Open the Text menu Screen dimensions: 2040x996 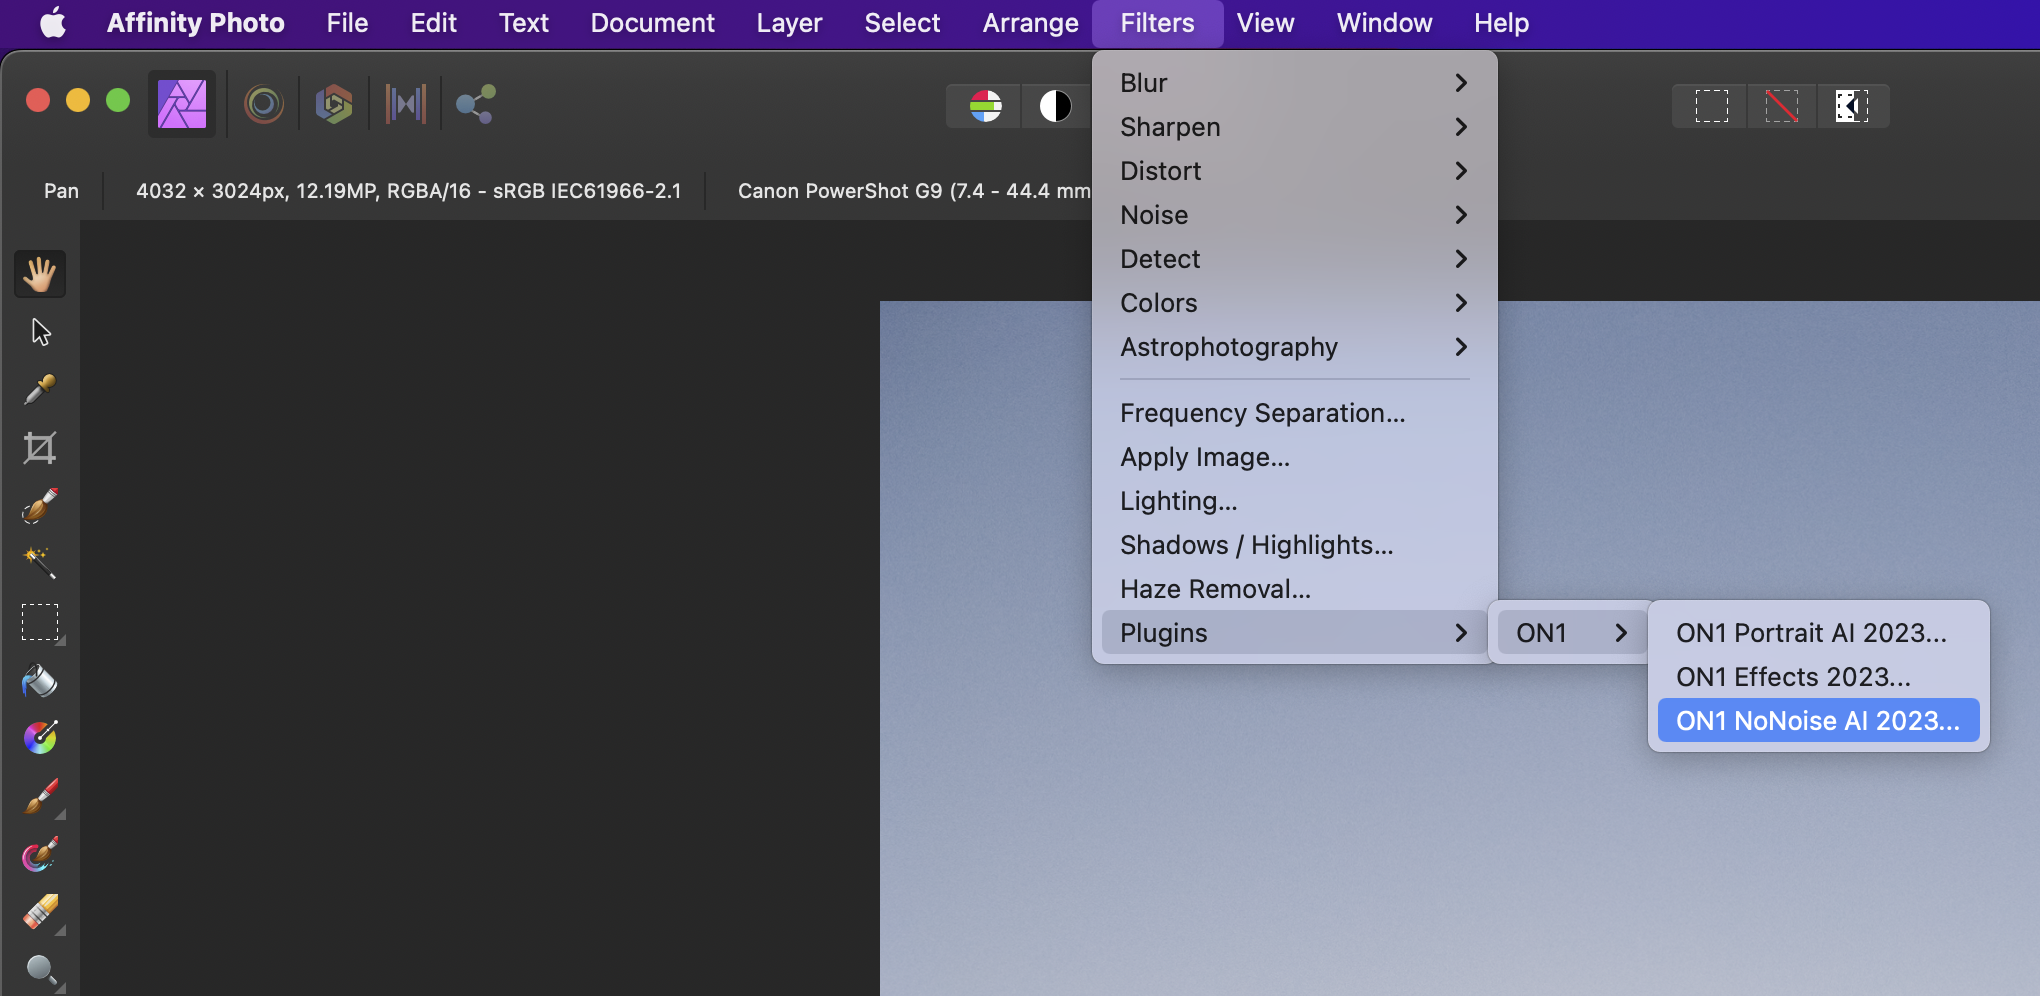click(524, 23)
